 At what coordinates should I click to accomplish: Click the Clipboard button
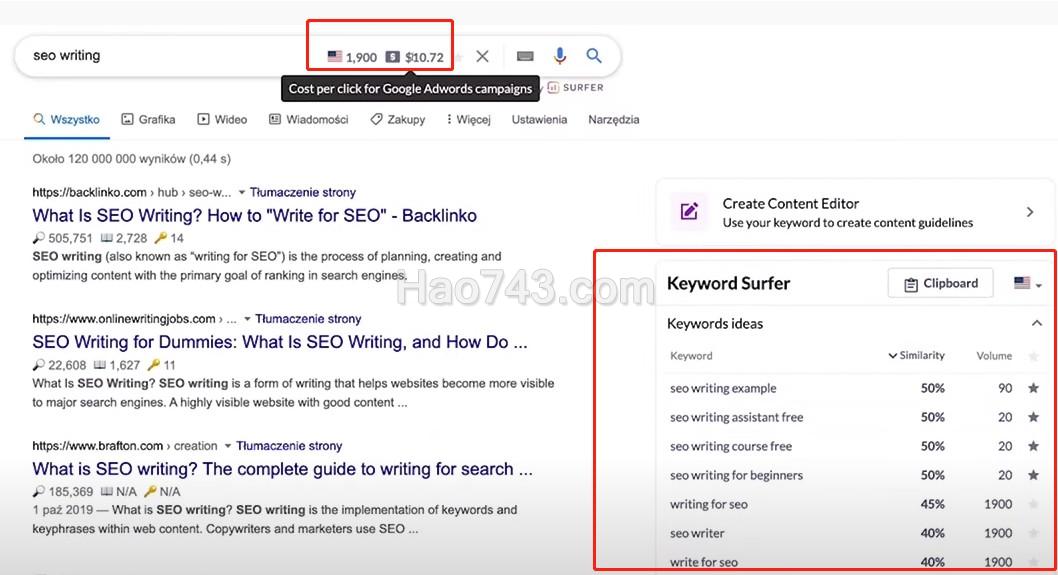941,283
